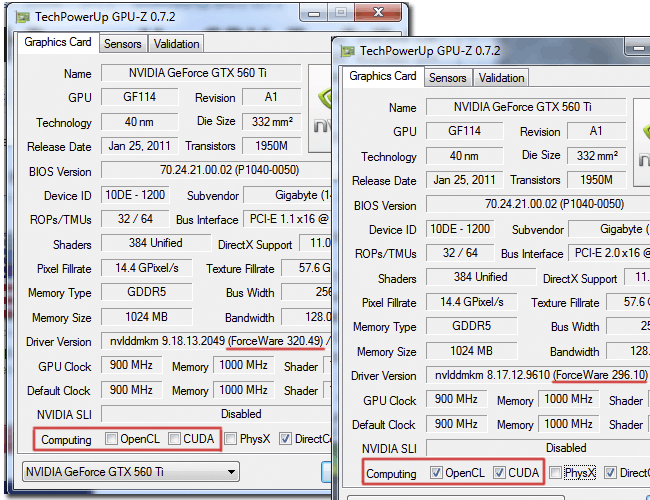Open the Validation tab in back window
Screen dimensions: 650x500
[x=176, y=44]
